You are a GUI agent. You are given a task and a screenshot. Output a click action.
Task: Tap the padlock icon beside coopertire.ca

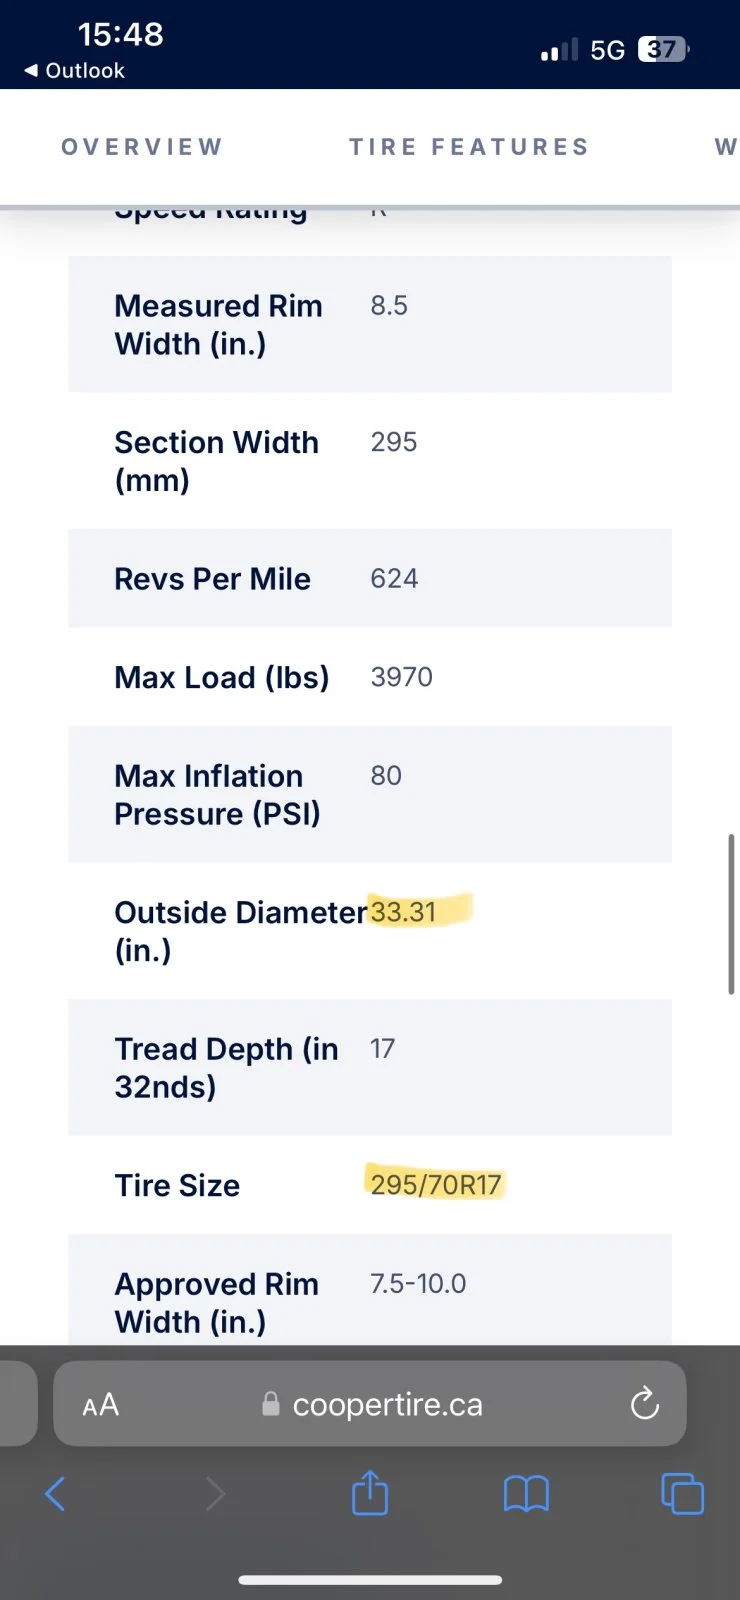tap(270, 1404)
